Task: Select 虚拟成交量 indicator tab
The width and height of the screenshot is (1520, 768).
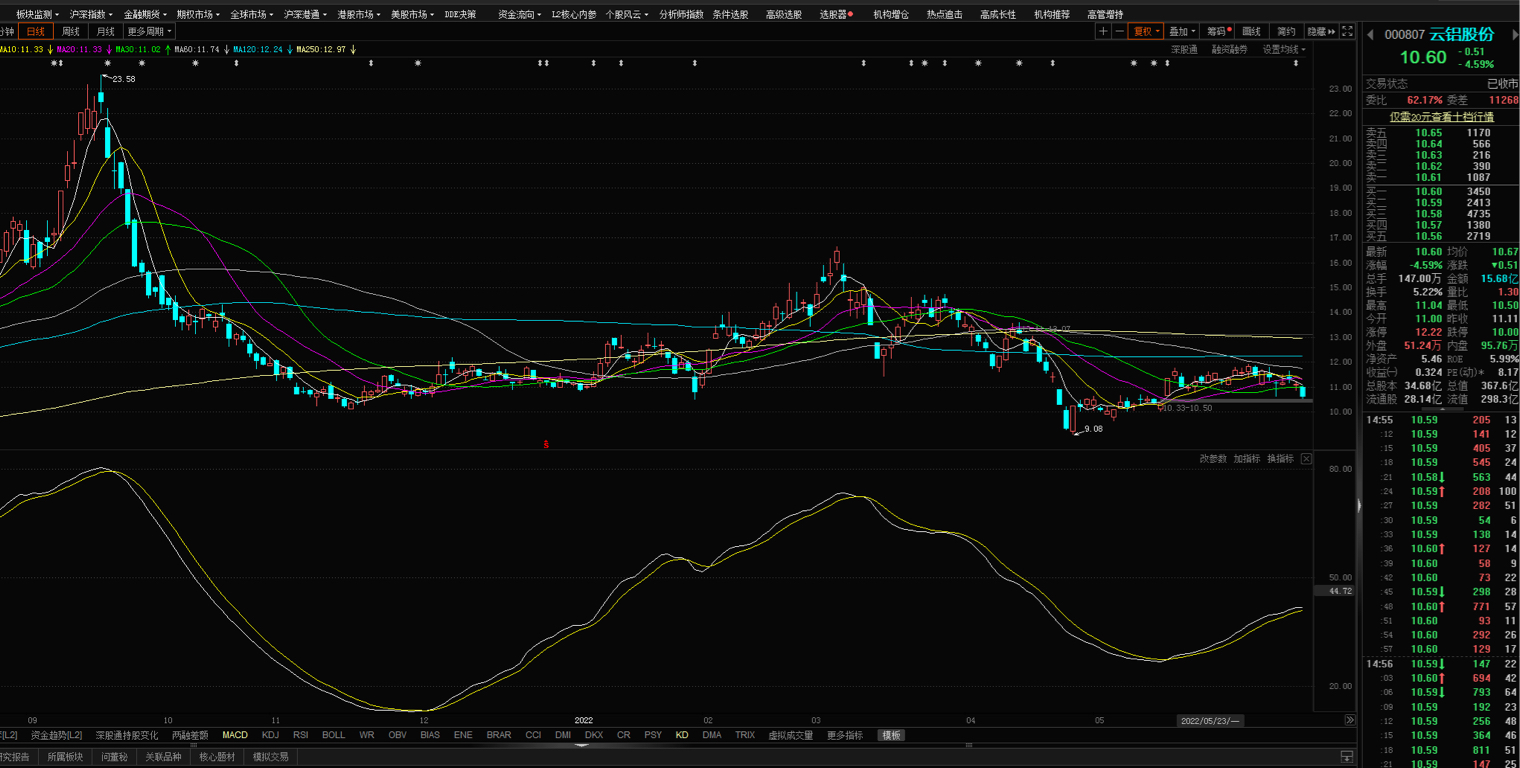Action: coord(790,735)
